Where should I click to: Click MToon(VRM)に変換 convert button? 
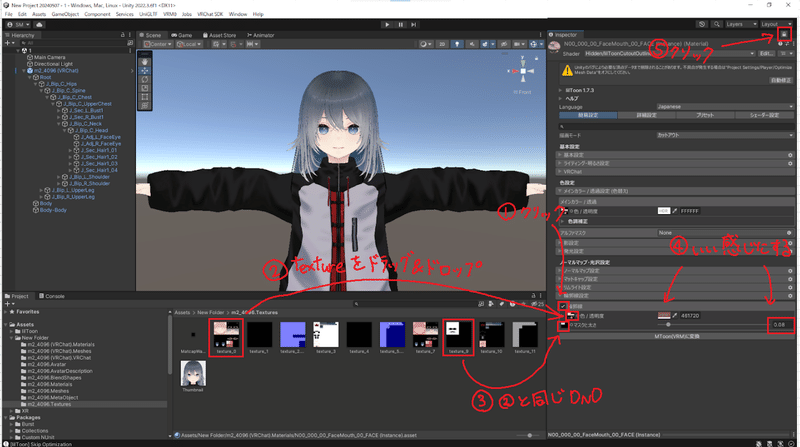pos(677,336)
